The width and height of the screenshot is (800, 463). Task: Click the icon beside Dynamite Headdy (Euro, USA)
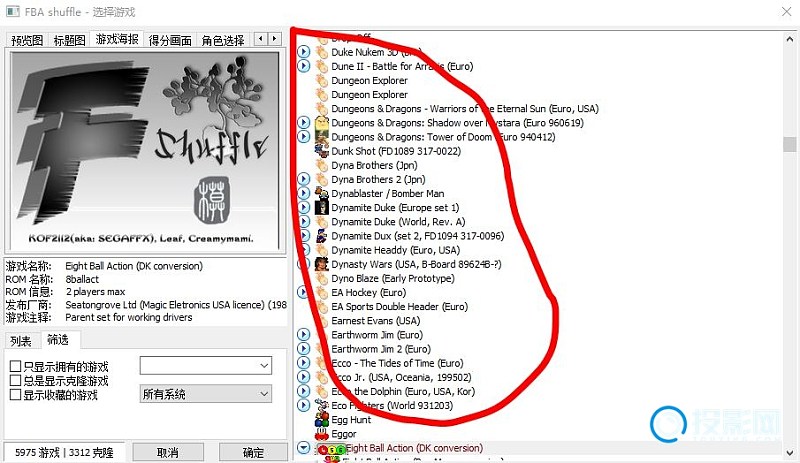coord(321,250)
